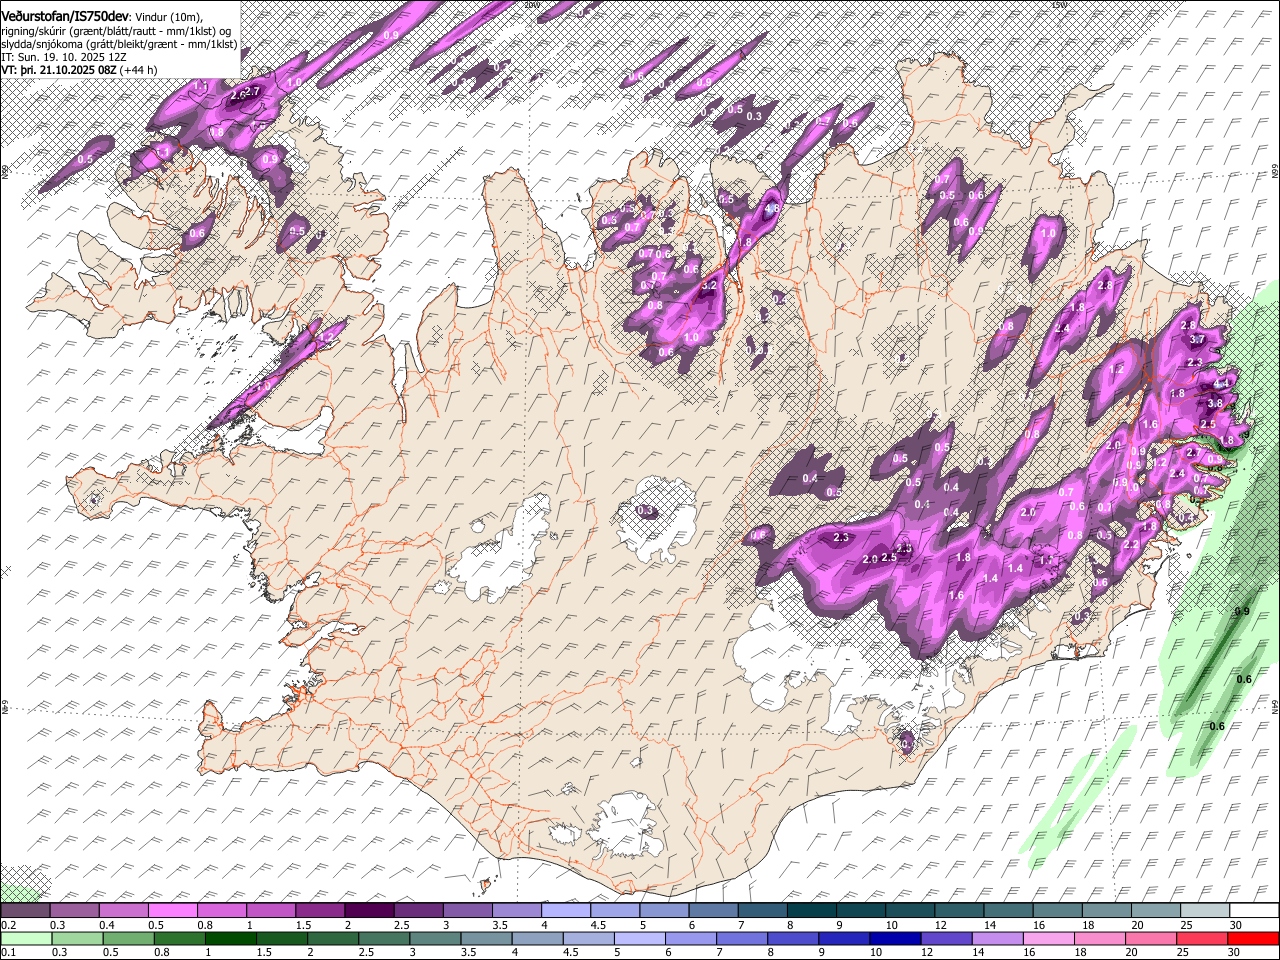The width and height of the screenshot is (1280, 960).
Task: Pick the light pink swatch labeled 16, lower legend
Action: click(1050, 938)
